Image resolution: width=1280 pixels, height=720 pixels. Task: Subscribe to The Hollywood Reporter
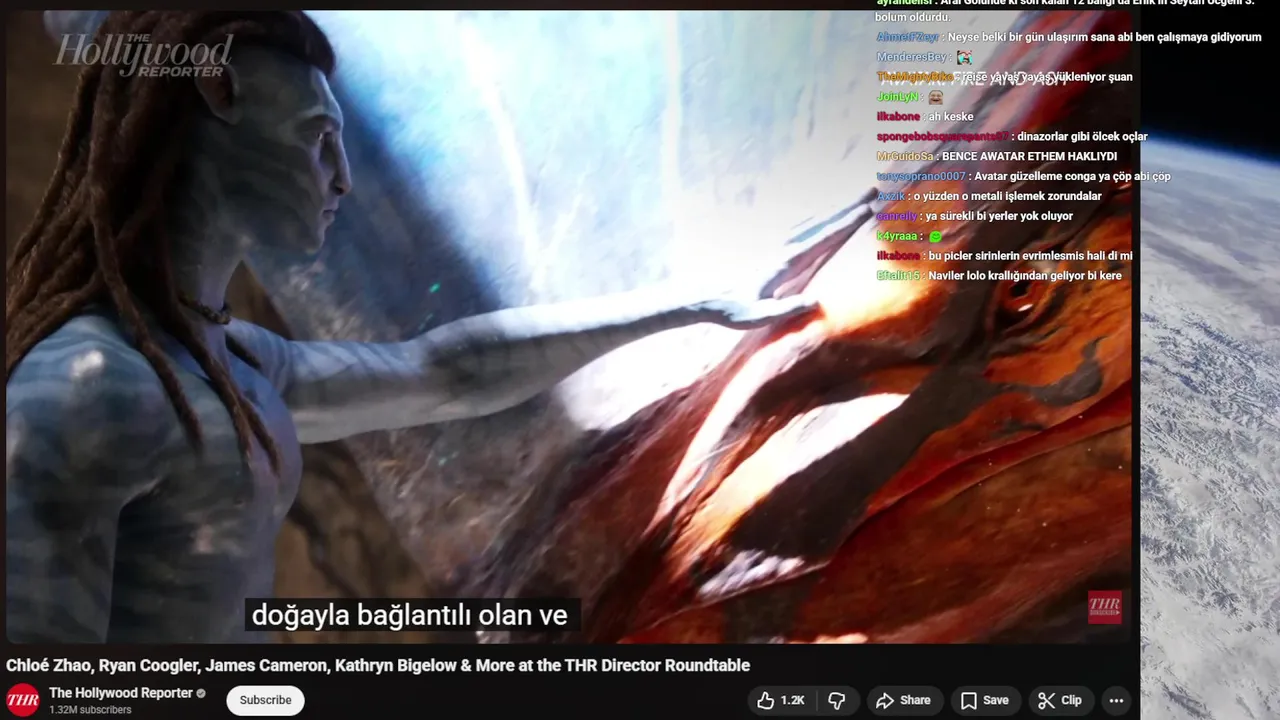[x=265, y=700]
